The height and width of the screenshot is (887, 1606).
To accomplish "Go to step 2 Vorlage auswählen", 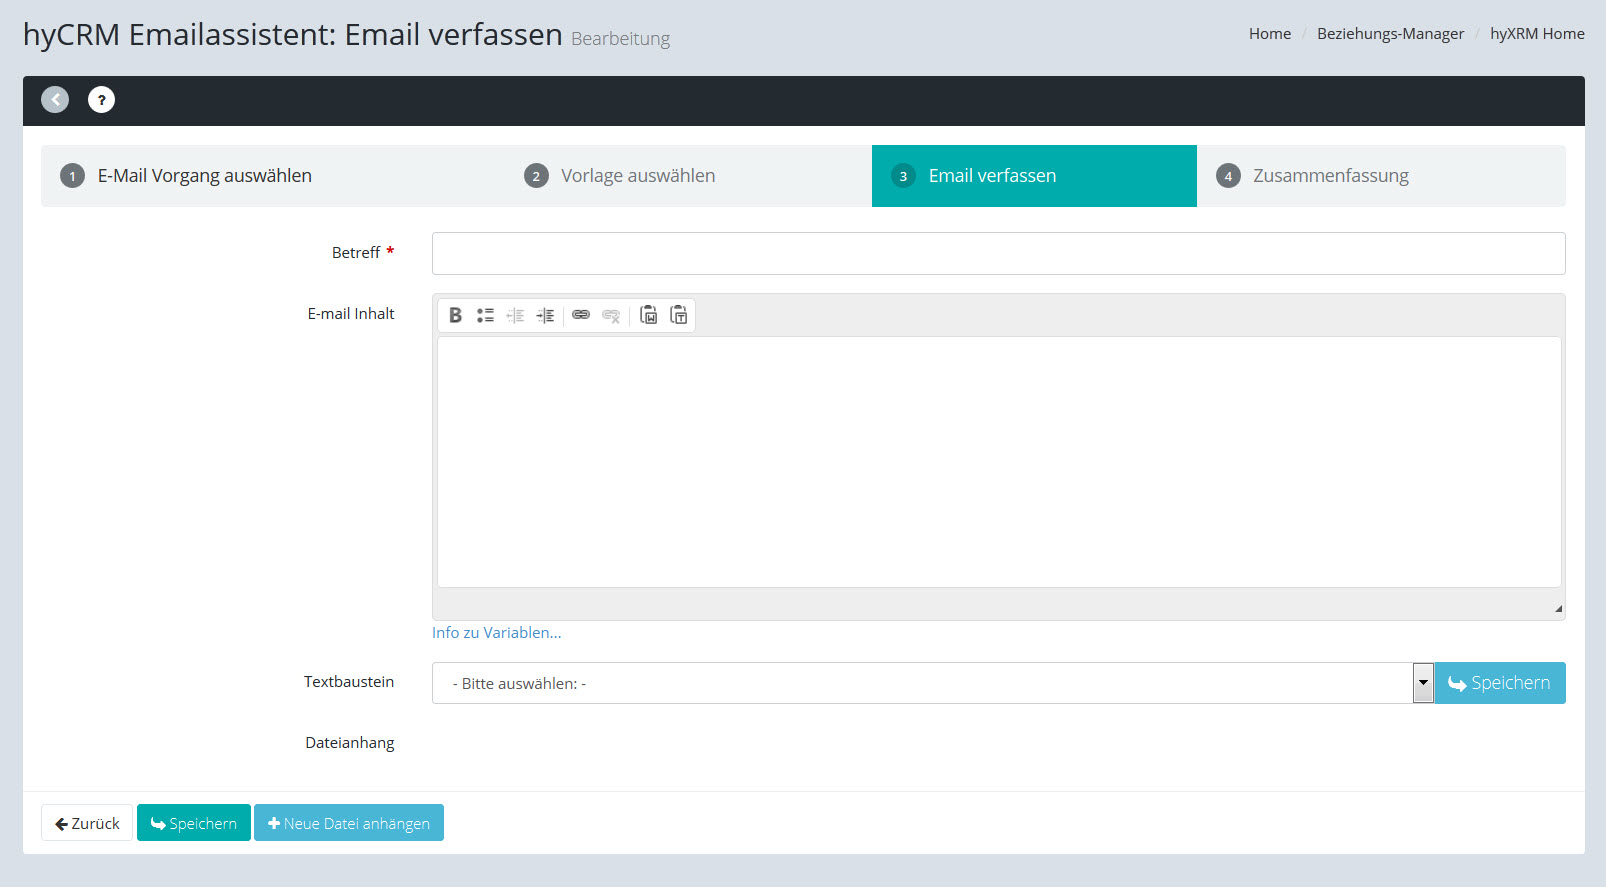I will click(637, 176).
